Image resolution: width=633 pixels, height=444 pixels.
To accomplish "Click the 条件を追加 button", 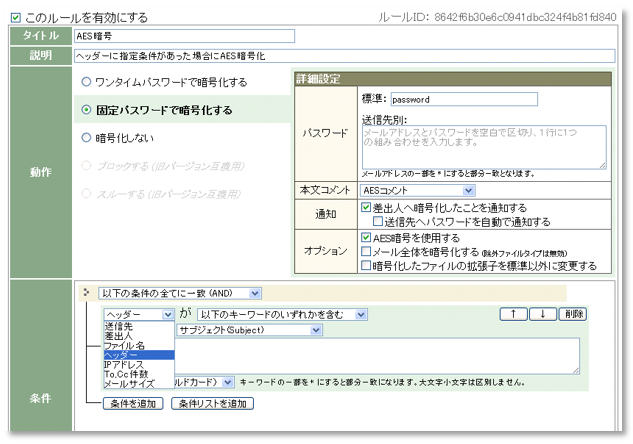I will click(x=133, y=404).
